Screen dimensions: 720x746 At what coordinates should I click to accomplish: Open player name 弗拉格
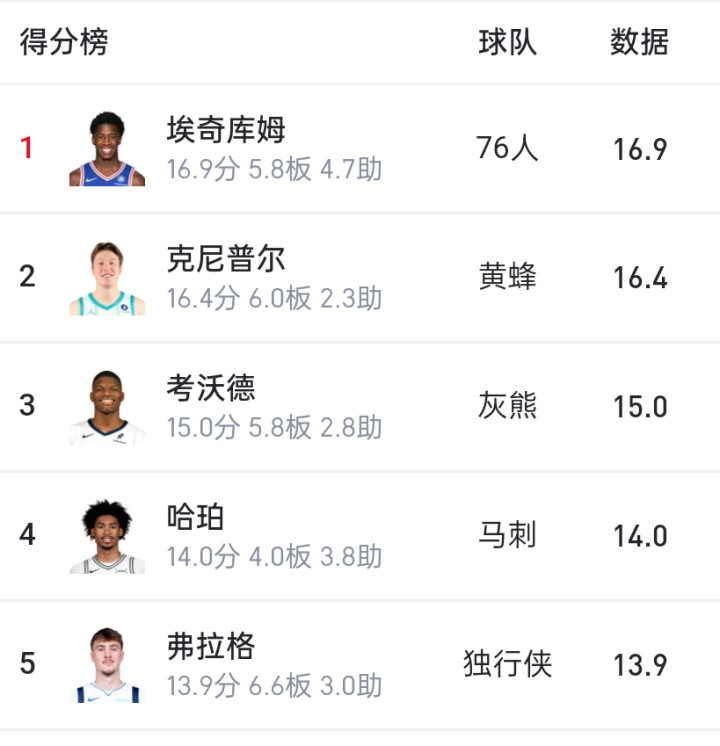point(211,646)
